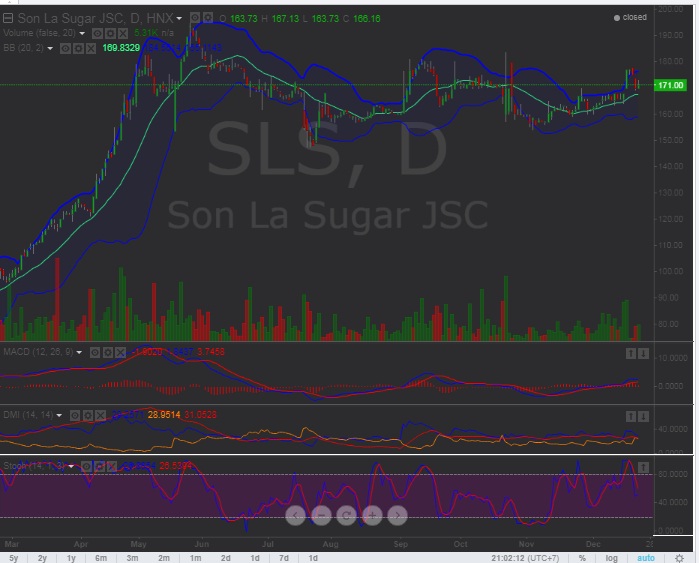This screenshot has height=563, width=699.
Task: Toggle the log scale button
Action: click(x=612, y=558)
